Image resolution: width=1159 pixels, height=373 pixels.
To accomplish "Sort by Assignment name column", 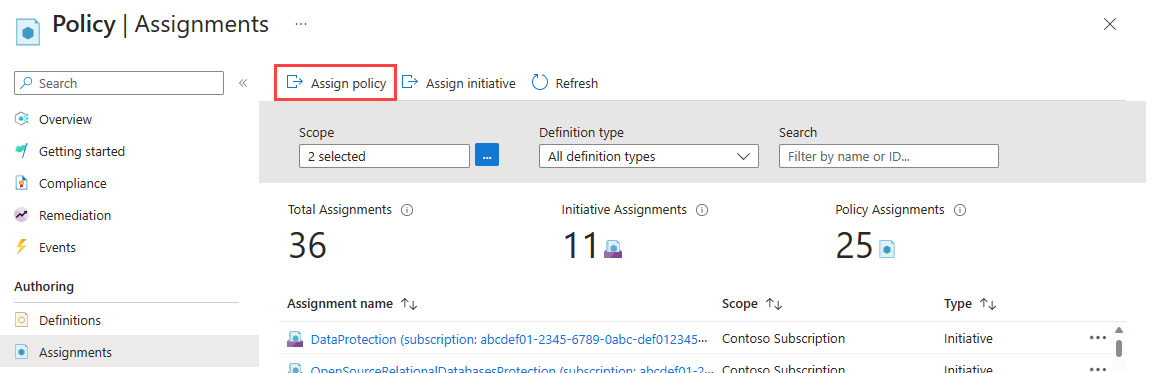I will coord(353,304).
